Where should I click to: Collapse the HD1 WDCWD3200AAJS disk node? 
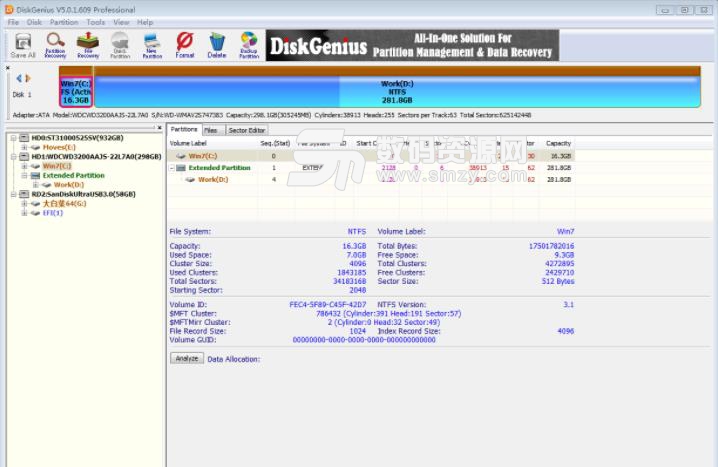tap(13, 157)
